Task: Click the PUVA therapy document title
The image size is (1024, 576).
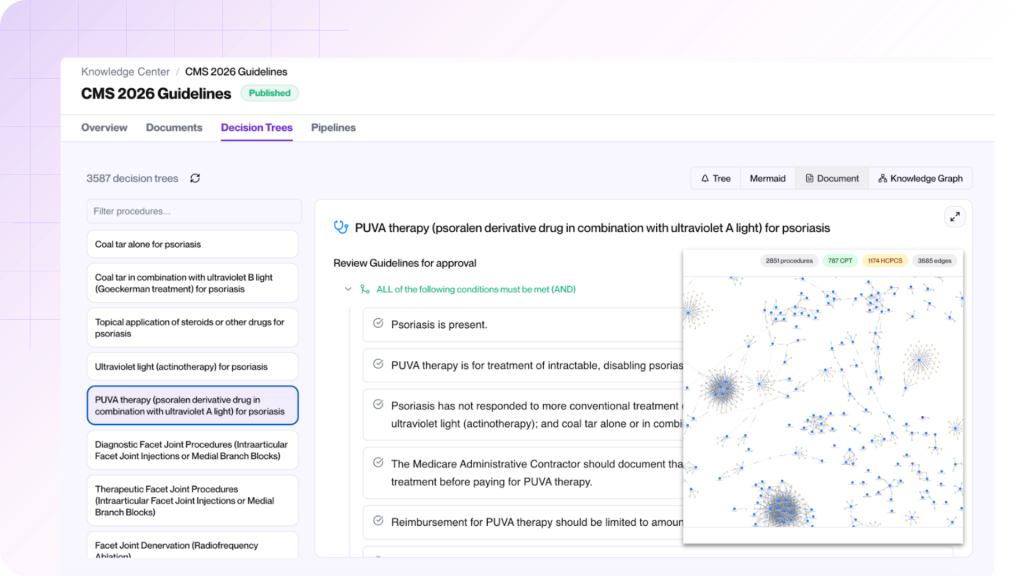Action: (592, 228)
